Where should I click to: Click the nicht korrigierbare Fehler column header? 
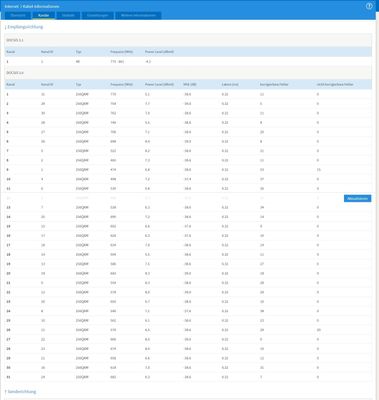pos(335,85)
